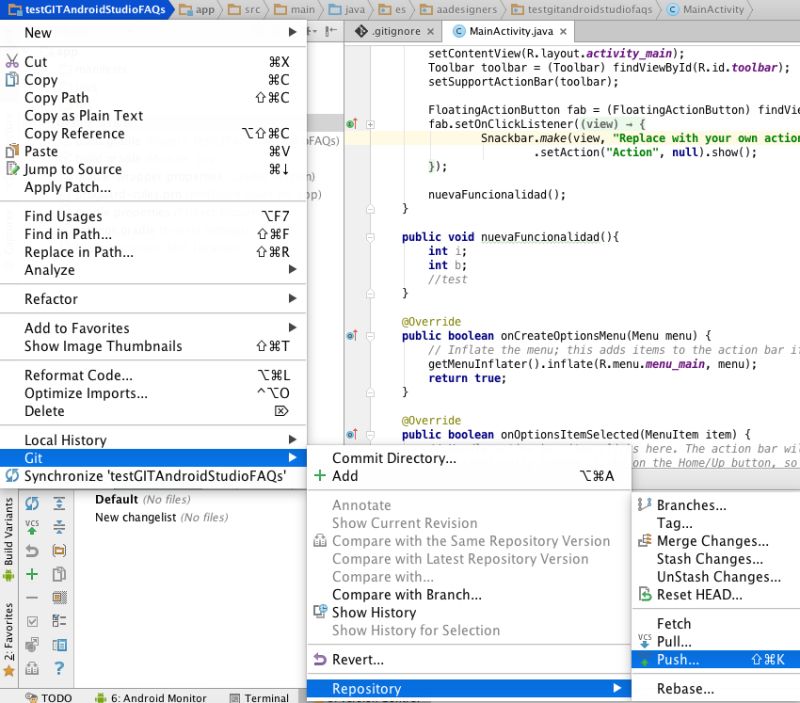
Task: Select Stash Changes... in Repository submenu
Action: [716, 559]
